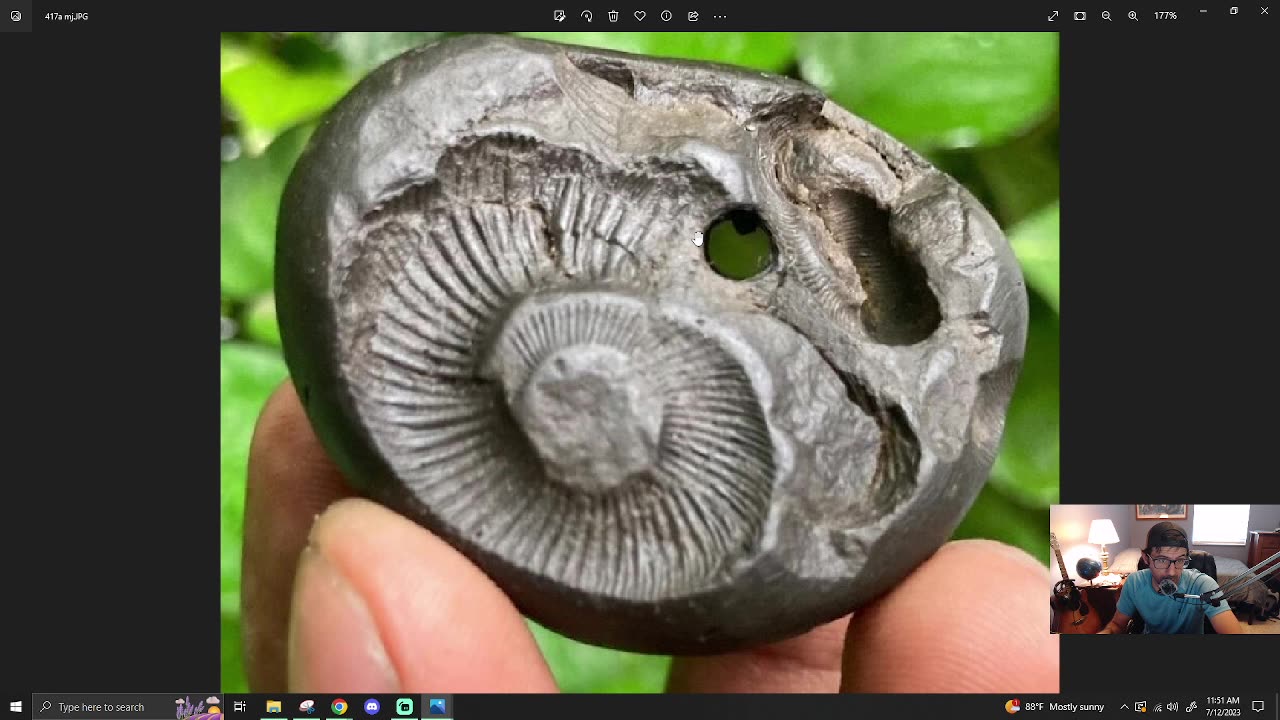Open the Snipping Tool taskbar icon
Image resolution: width=1280 pixels, height=720 pixels.
point(306,707)
